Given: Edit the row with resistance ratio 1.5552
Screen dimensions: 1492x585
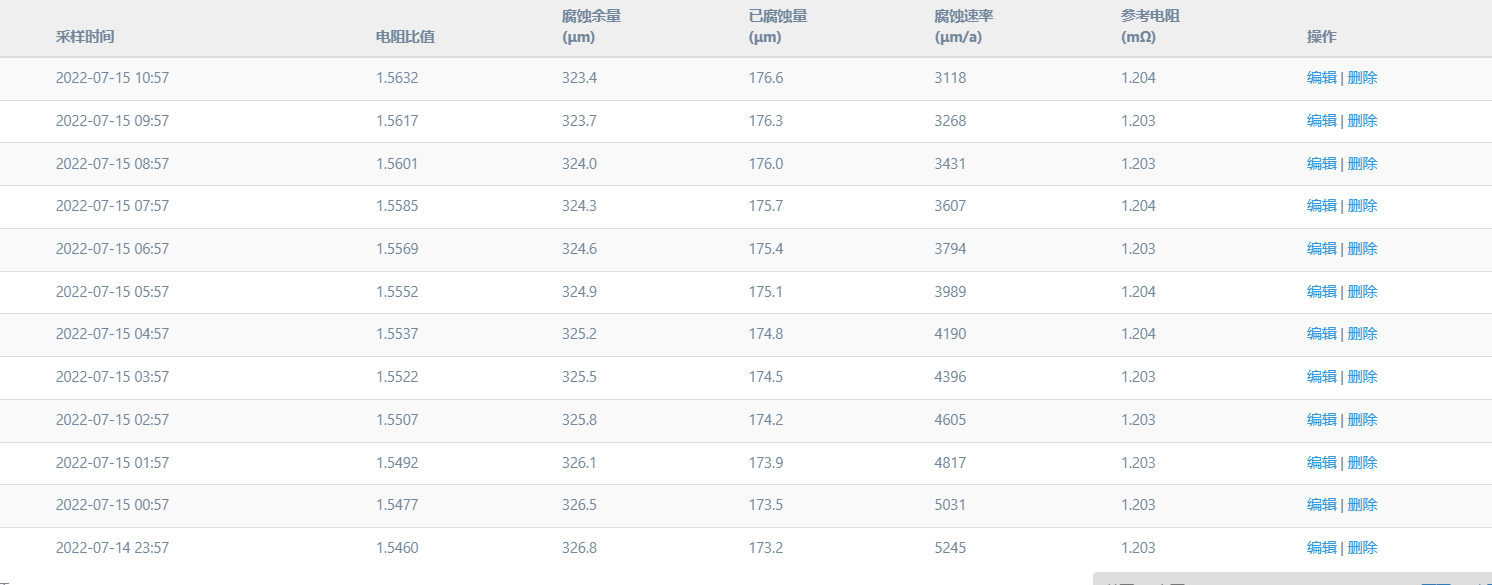Looking at the screenshot, I should tap(1321, 292).
